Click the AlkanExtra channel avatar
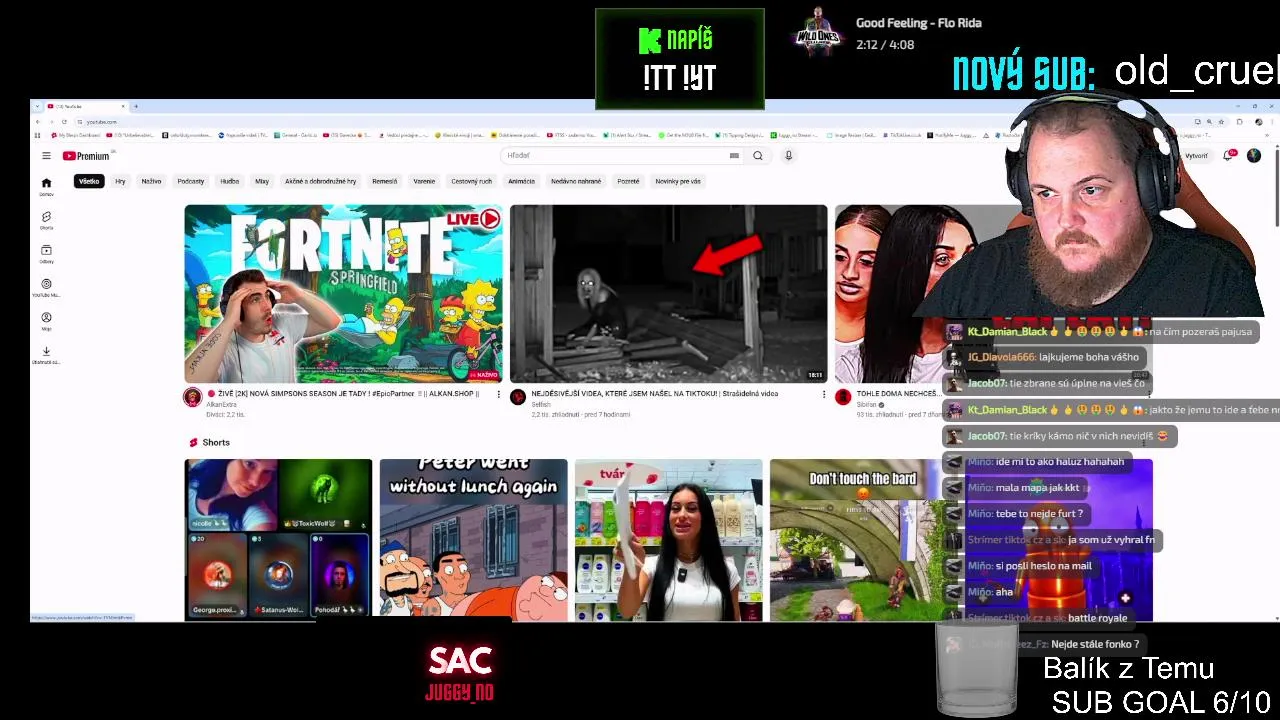Image resolution: width=1280 pixels, height=720 pixels. pyautogui.click(x=193, y=397)
